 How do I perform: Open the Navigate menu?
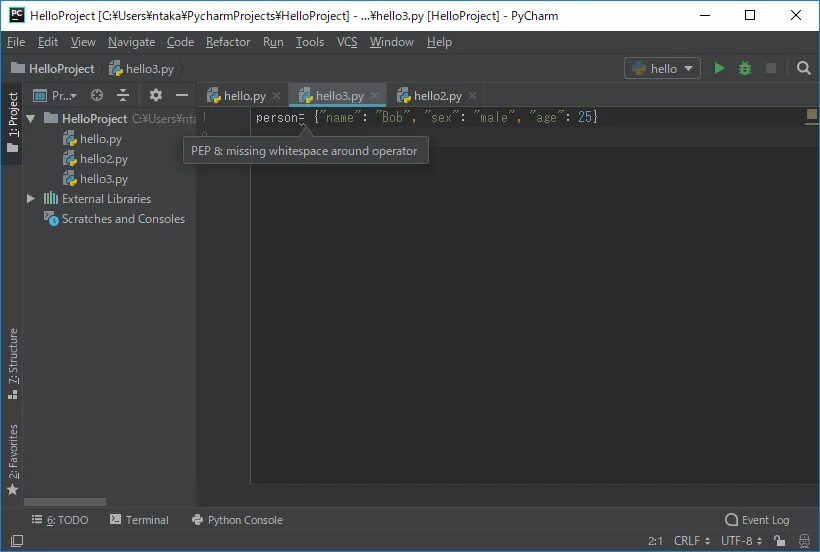(x=131, y=42)
